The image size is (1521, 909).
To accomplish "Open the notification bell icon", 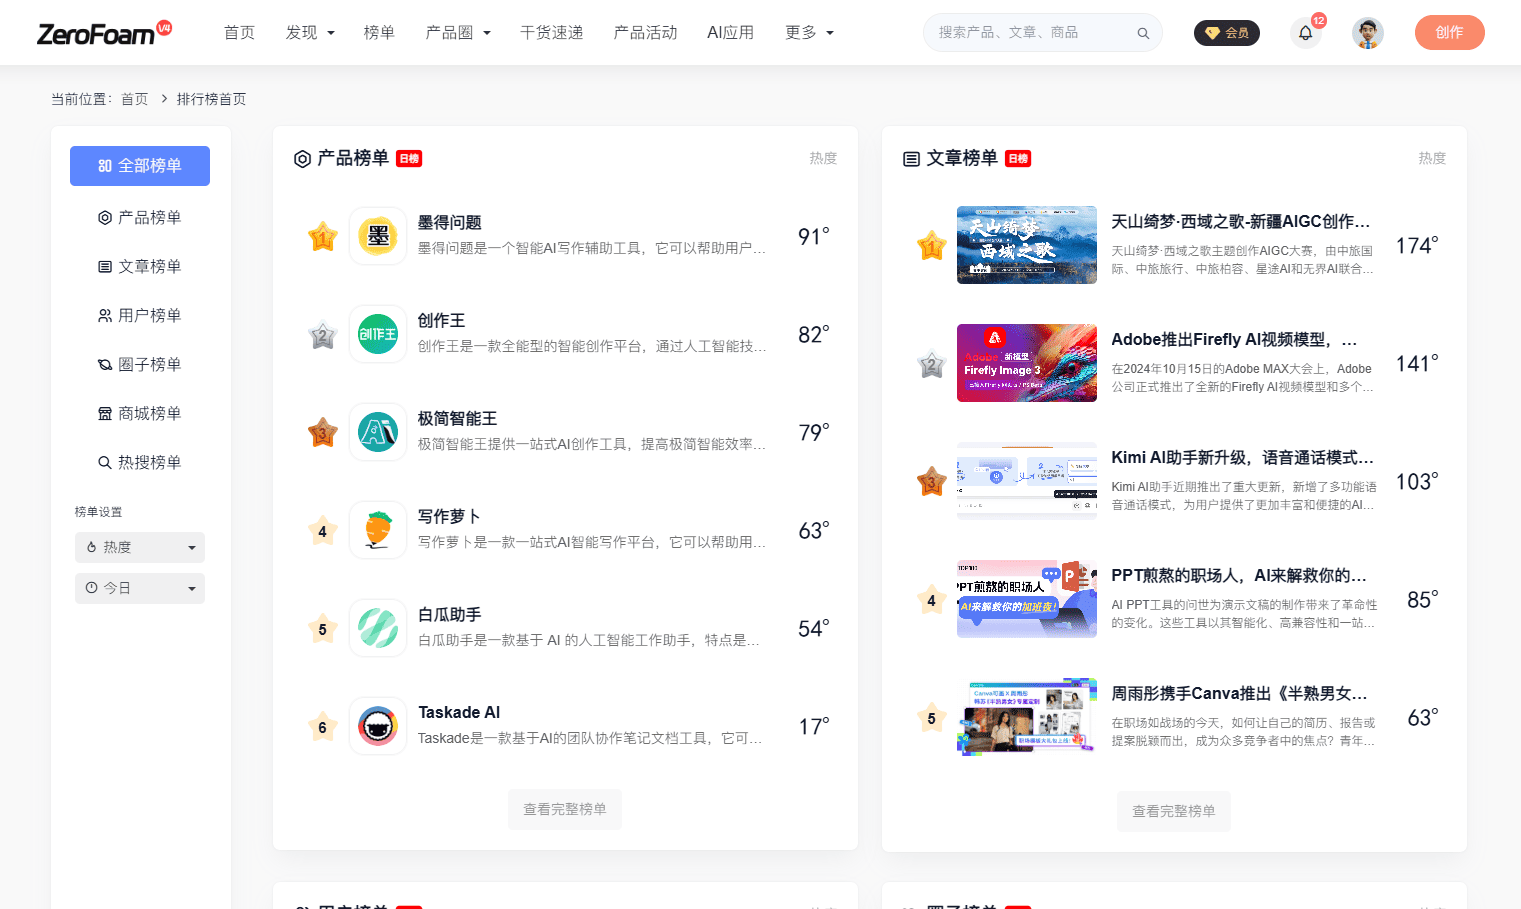I will click(1306, 33).
